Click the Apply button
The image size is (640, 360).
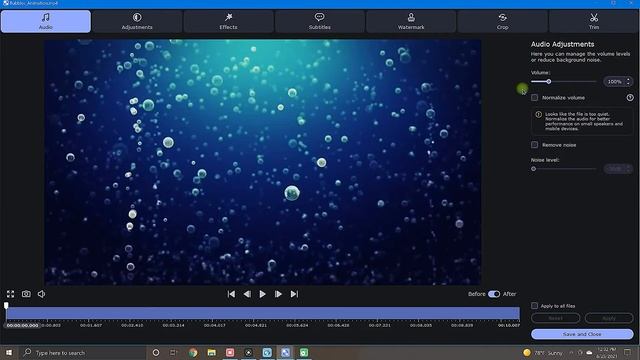pyautogui.click(x=609, y=318)
